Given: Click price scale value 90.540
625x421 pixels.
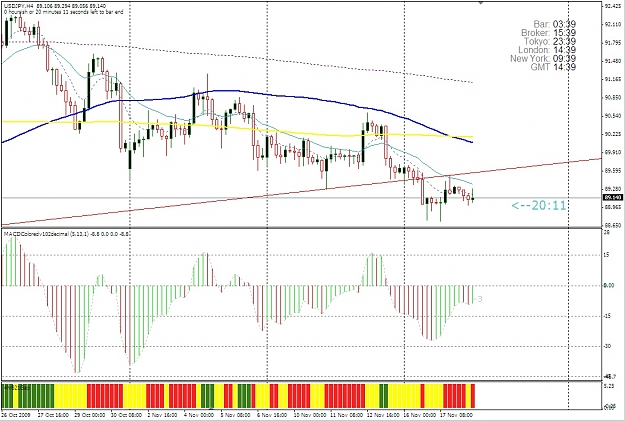Looking at the screenshot, I should [x=613, y=116].
